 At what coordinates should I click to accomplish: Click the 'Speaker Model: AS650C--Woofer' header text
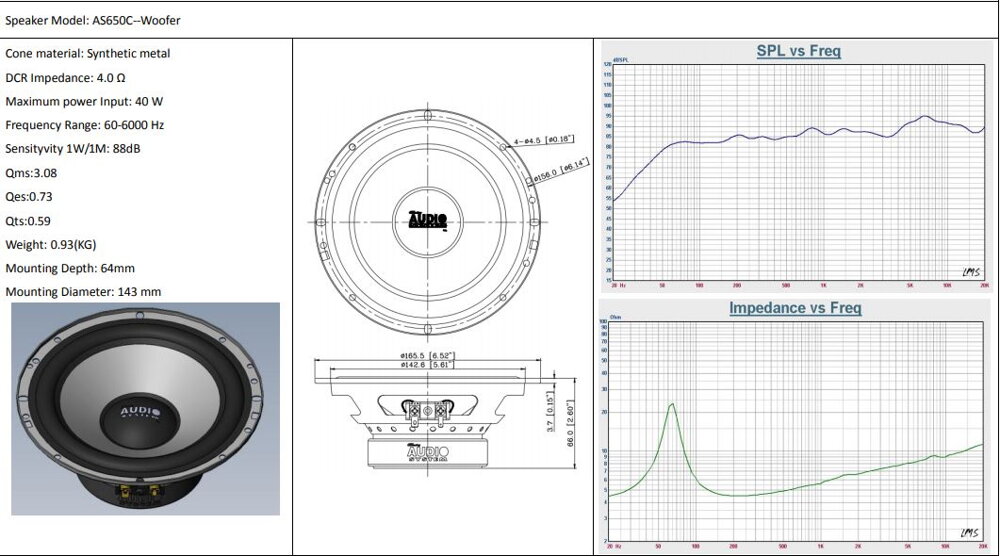92,20
